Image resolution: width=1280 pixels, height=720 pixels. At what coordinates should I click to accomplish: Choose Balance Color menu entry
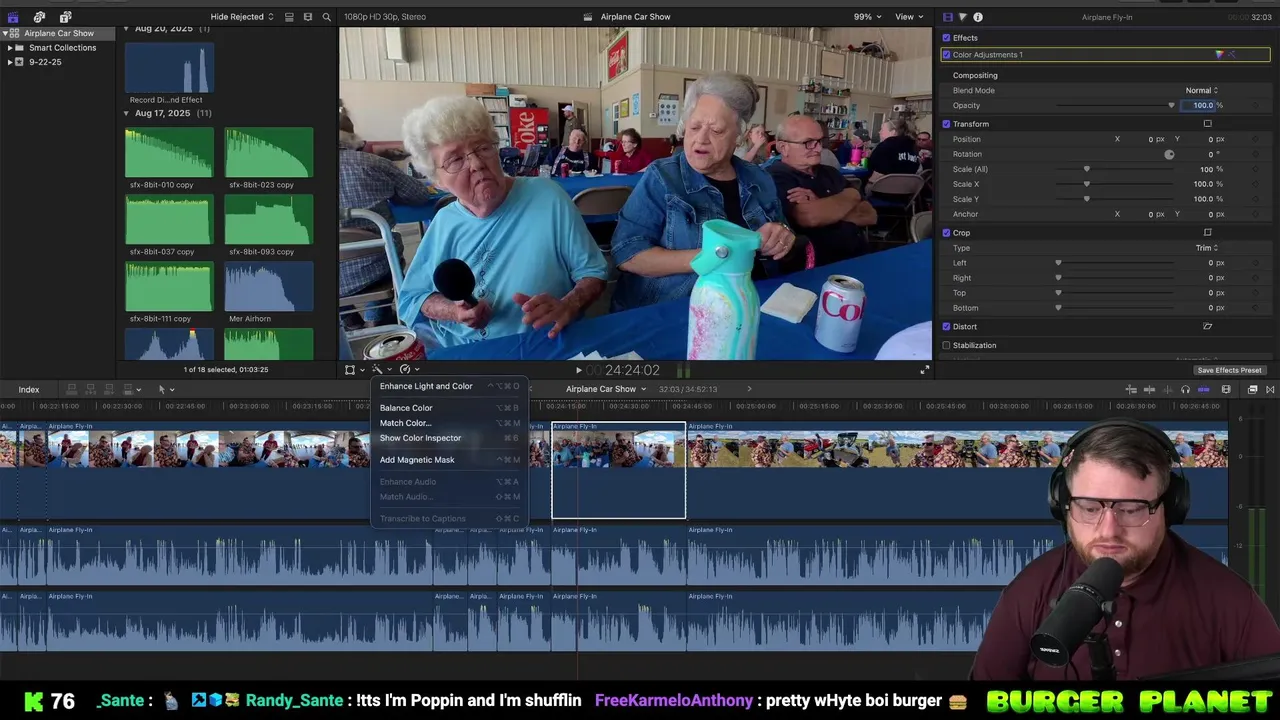pyautogui.click(x=406, y=408)
